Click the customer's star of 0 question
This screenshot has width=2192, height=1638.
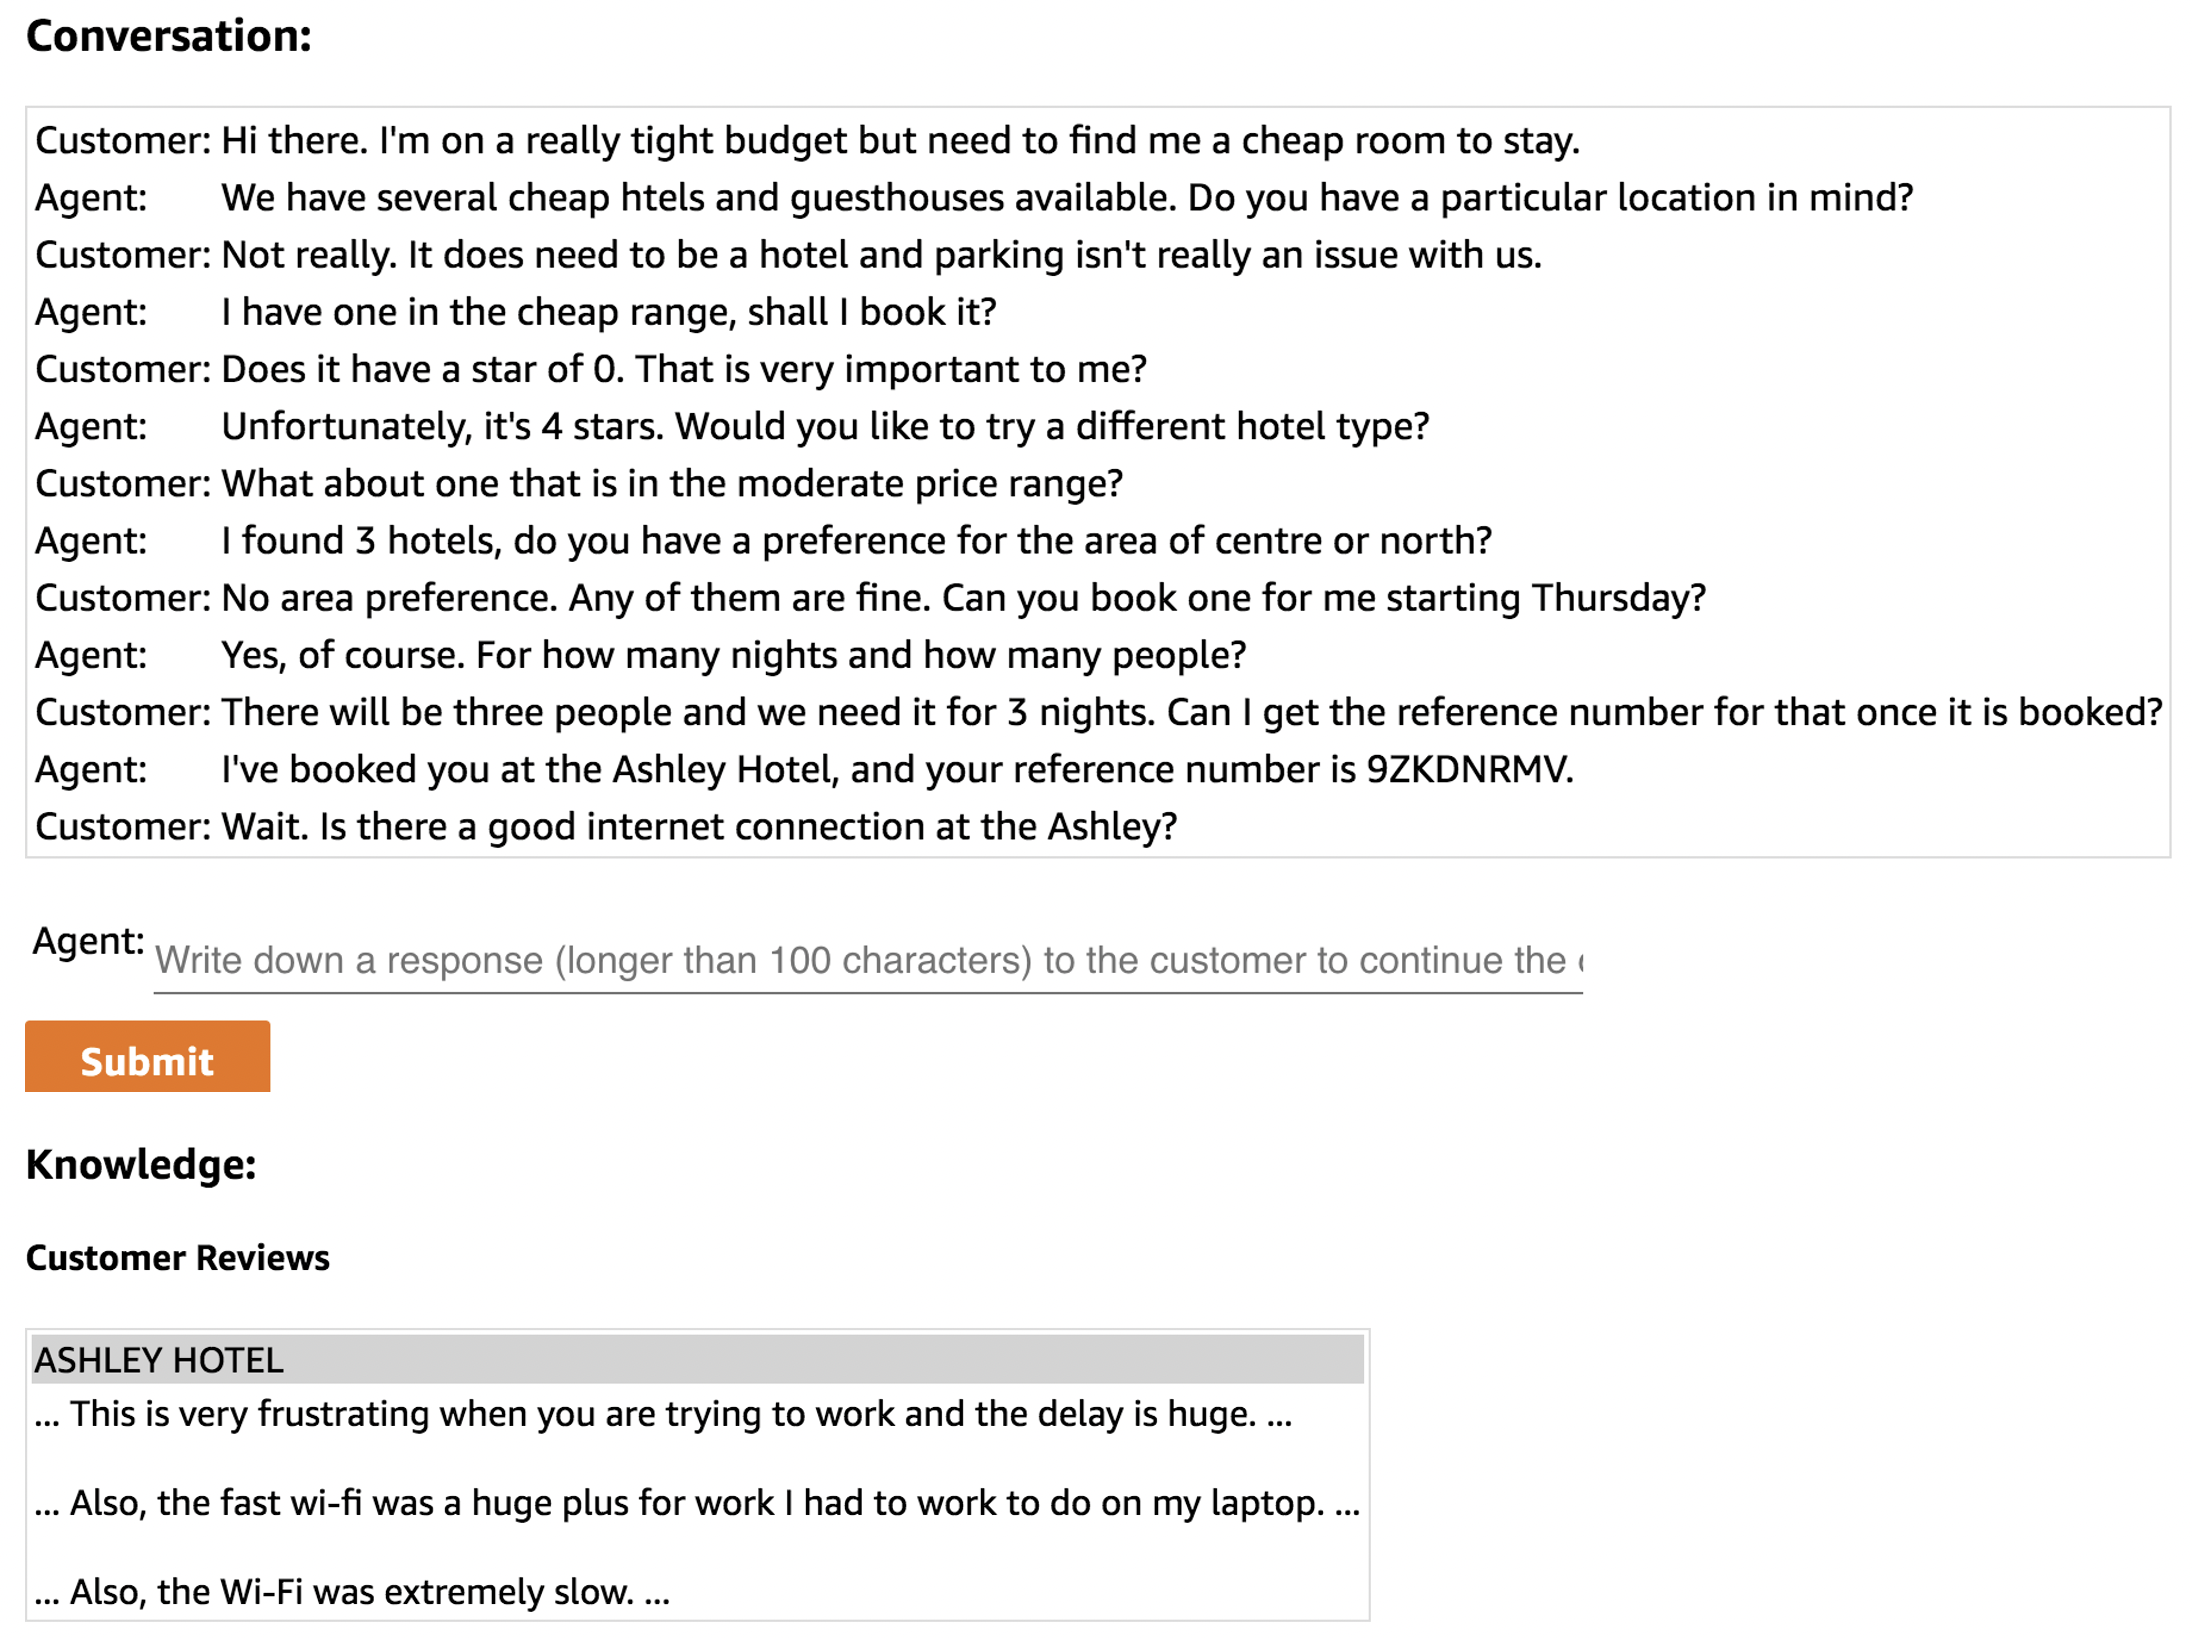pos(683,370)
